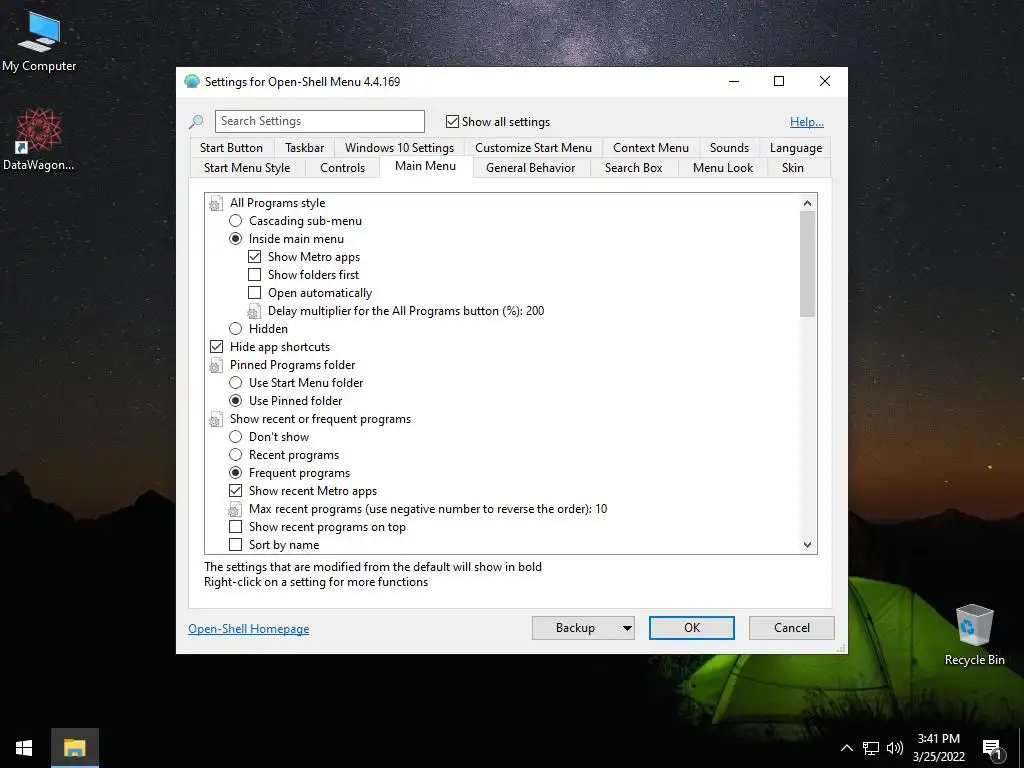Click the All Programs style setting icon

[x=216, y=204]
